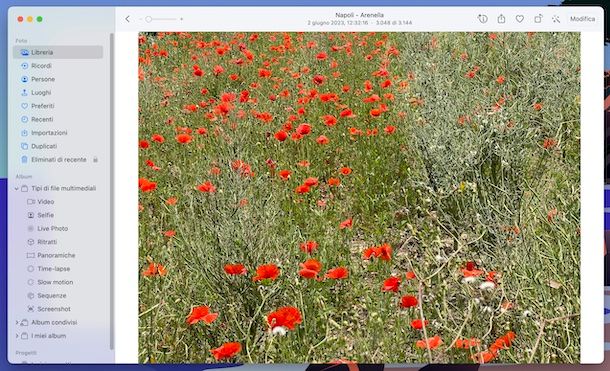Open Recenti in the sidebar
The image size is (610, 371).
click(58, 119)
